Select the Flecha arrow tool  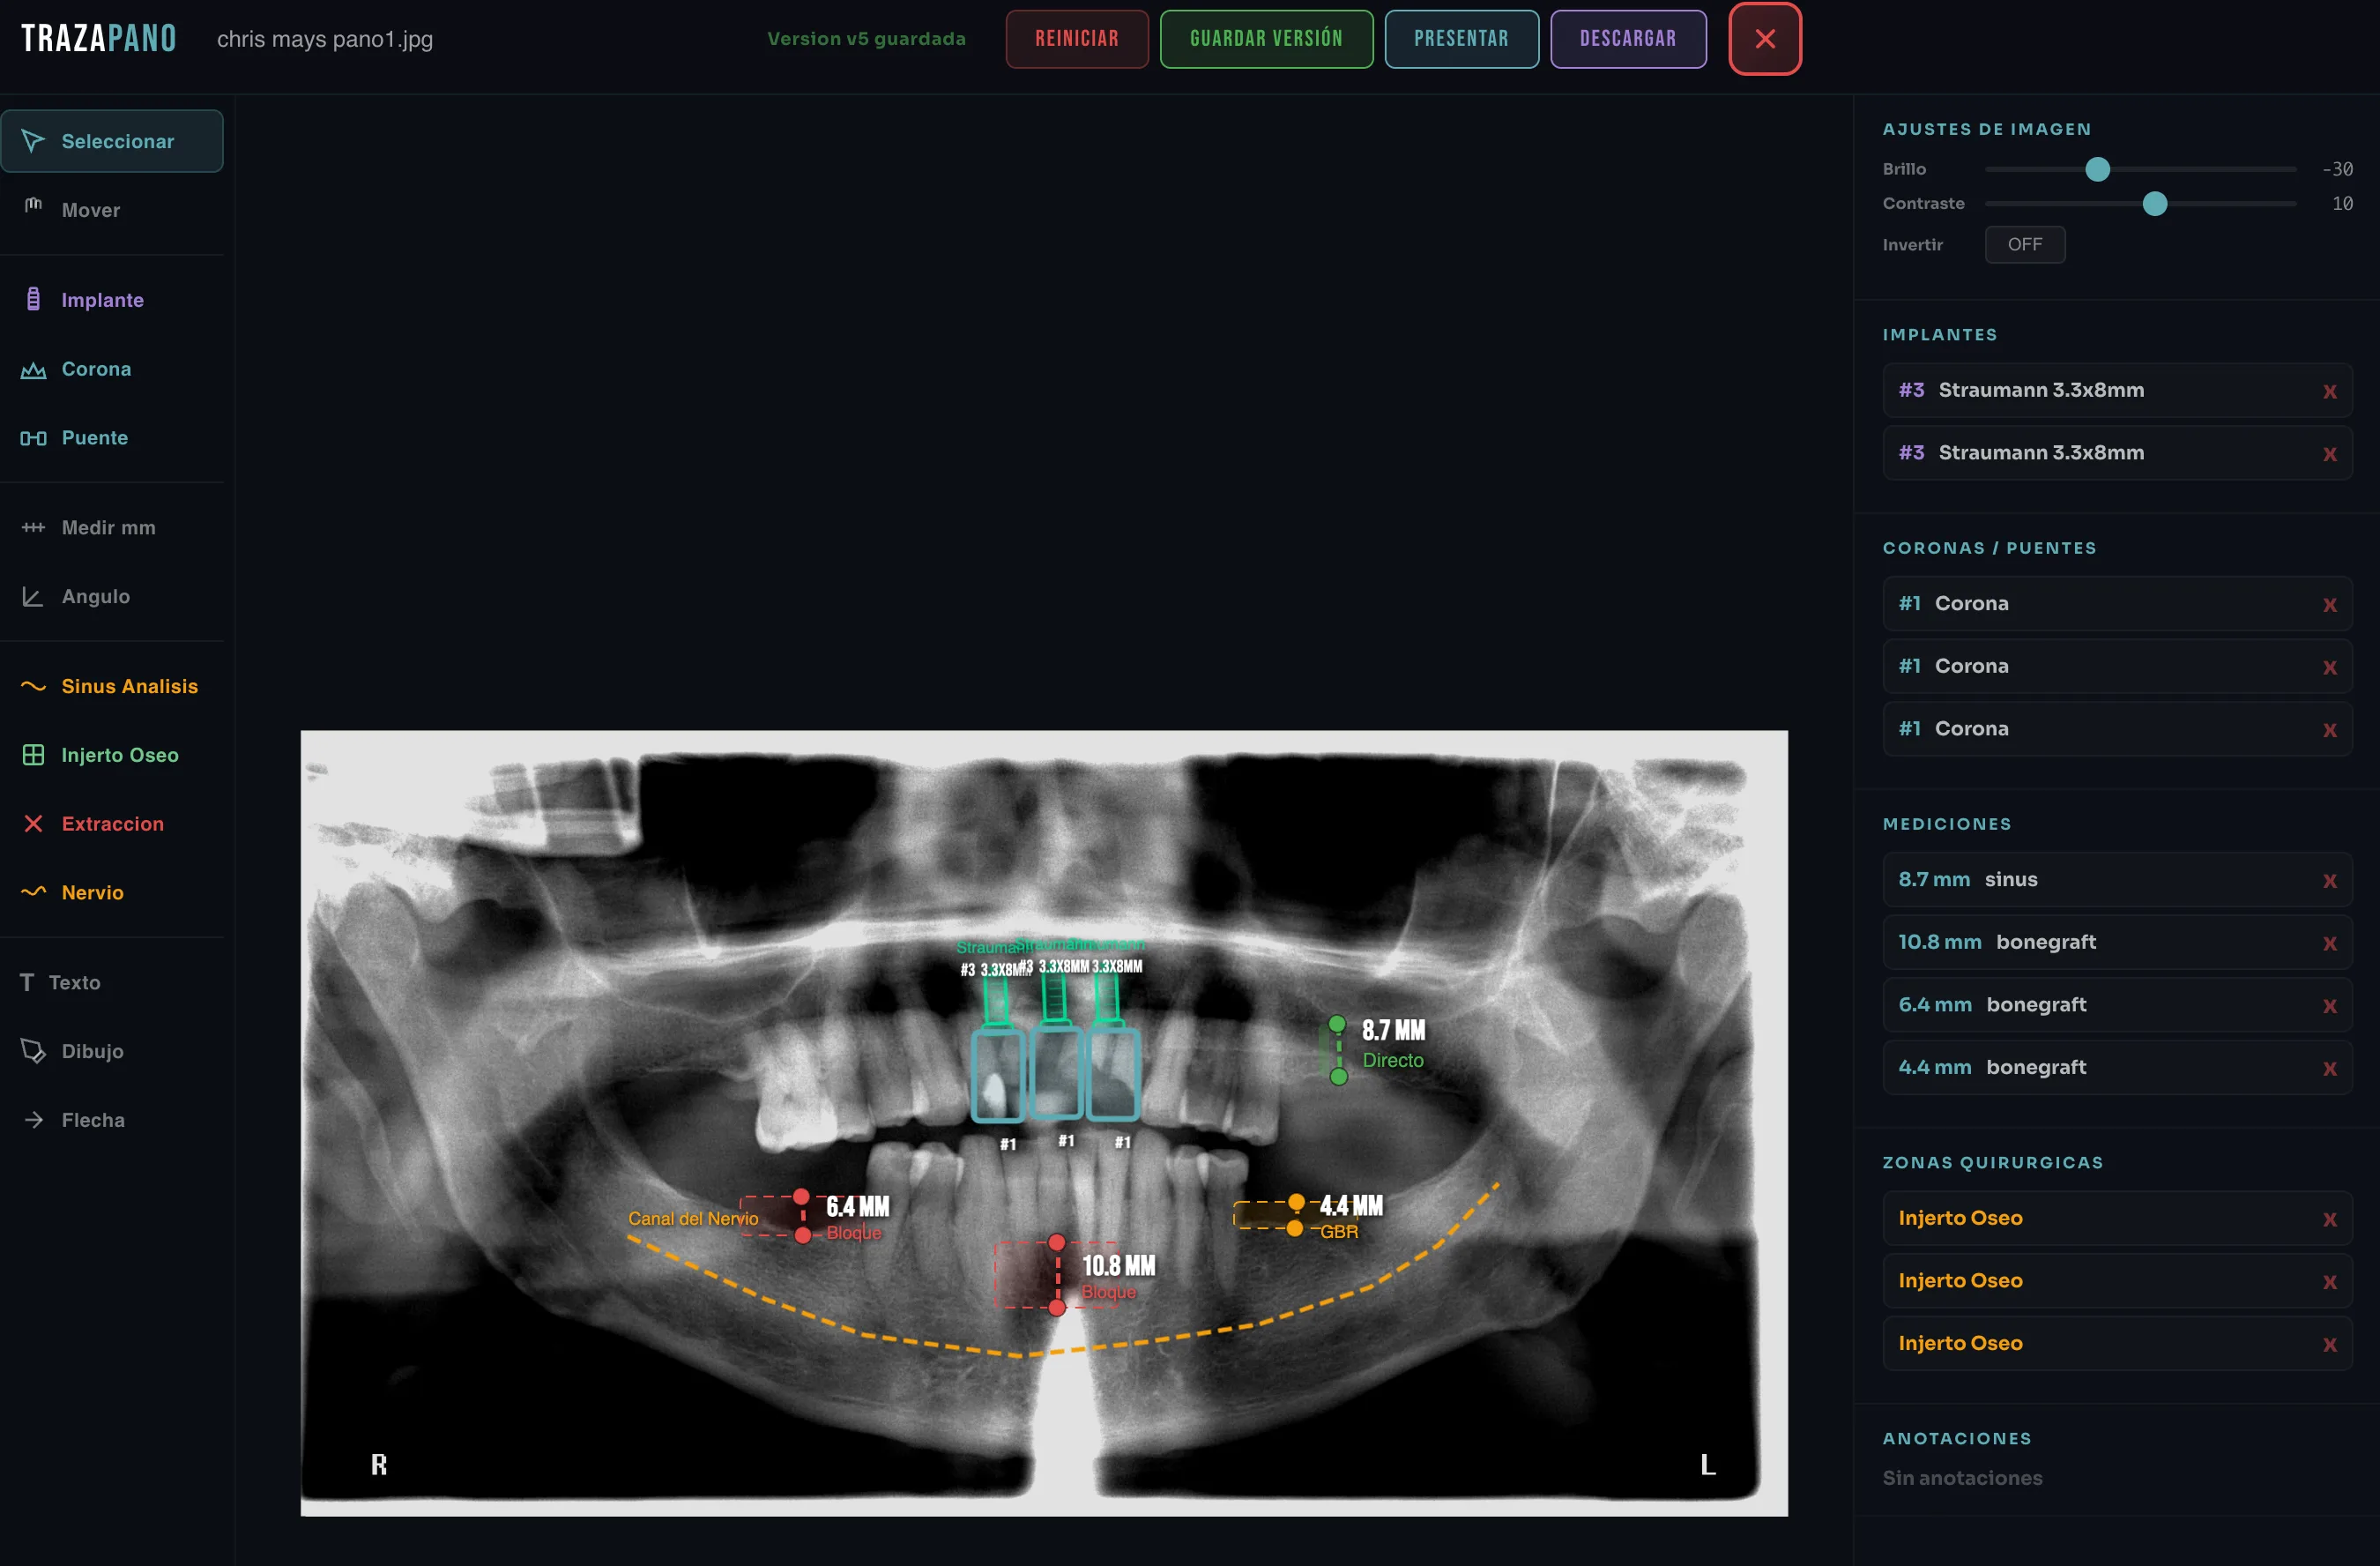point(93,1120)
